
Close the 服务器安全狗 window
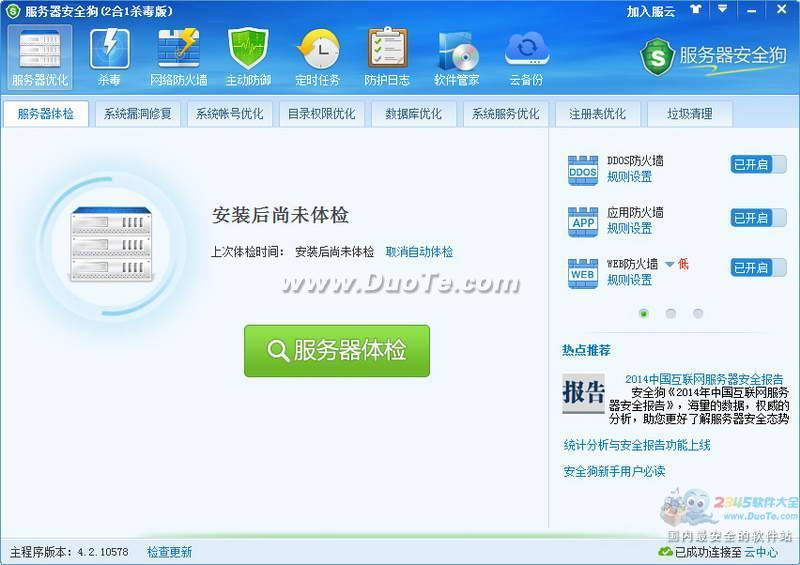[x=781, y=9]
